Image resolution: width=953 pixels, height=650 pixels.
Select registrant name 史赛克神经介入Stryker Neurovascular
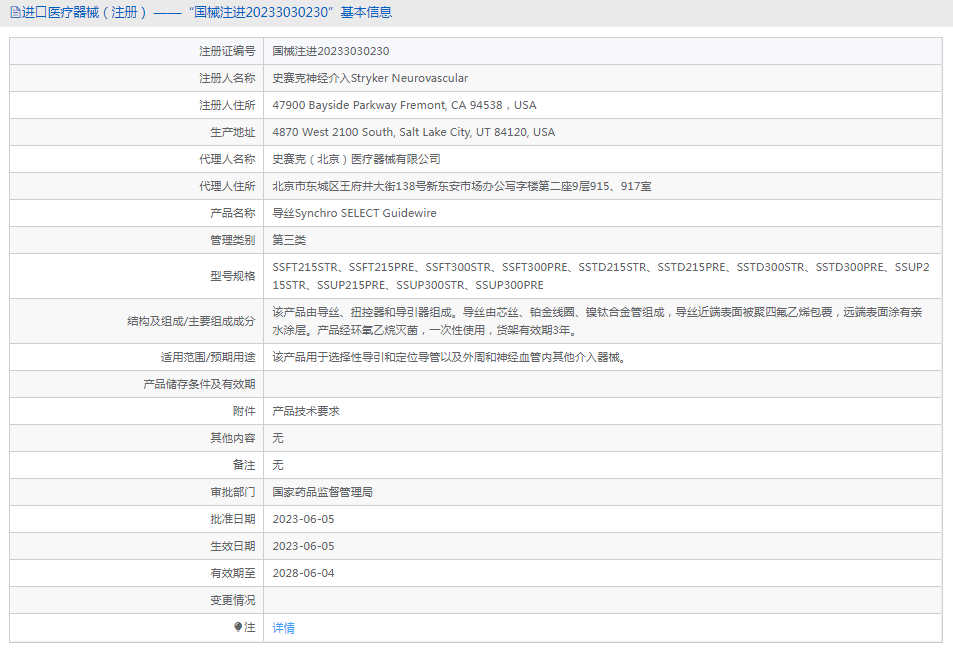[x=370, y=78]
